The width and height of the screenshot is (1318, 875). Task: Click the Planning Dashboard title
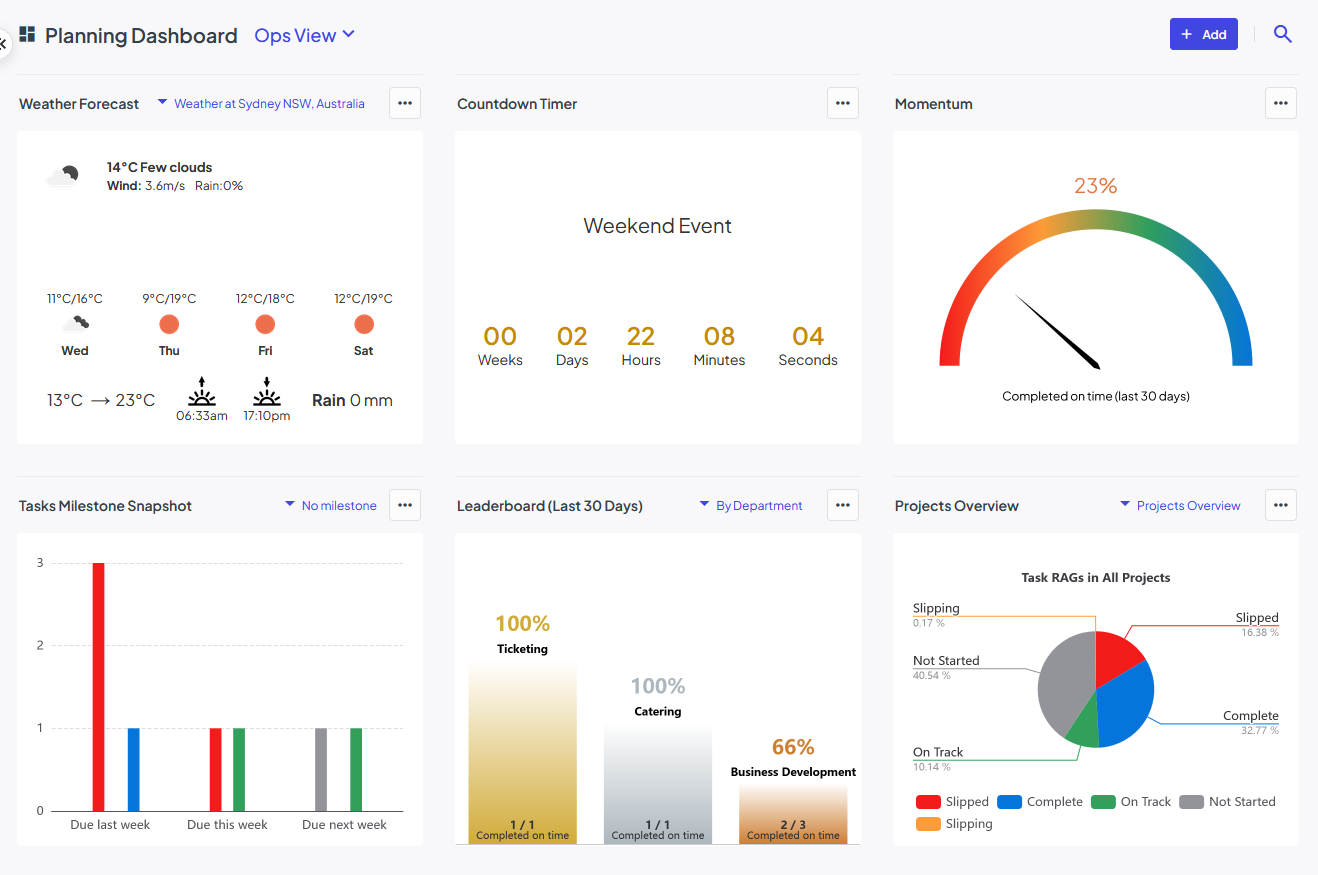tap(141, 35)
